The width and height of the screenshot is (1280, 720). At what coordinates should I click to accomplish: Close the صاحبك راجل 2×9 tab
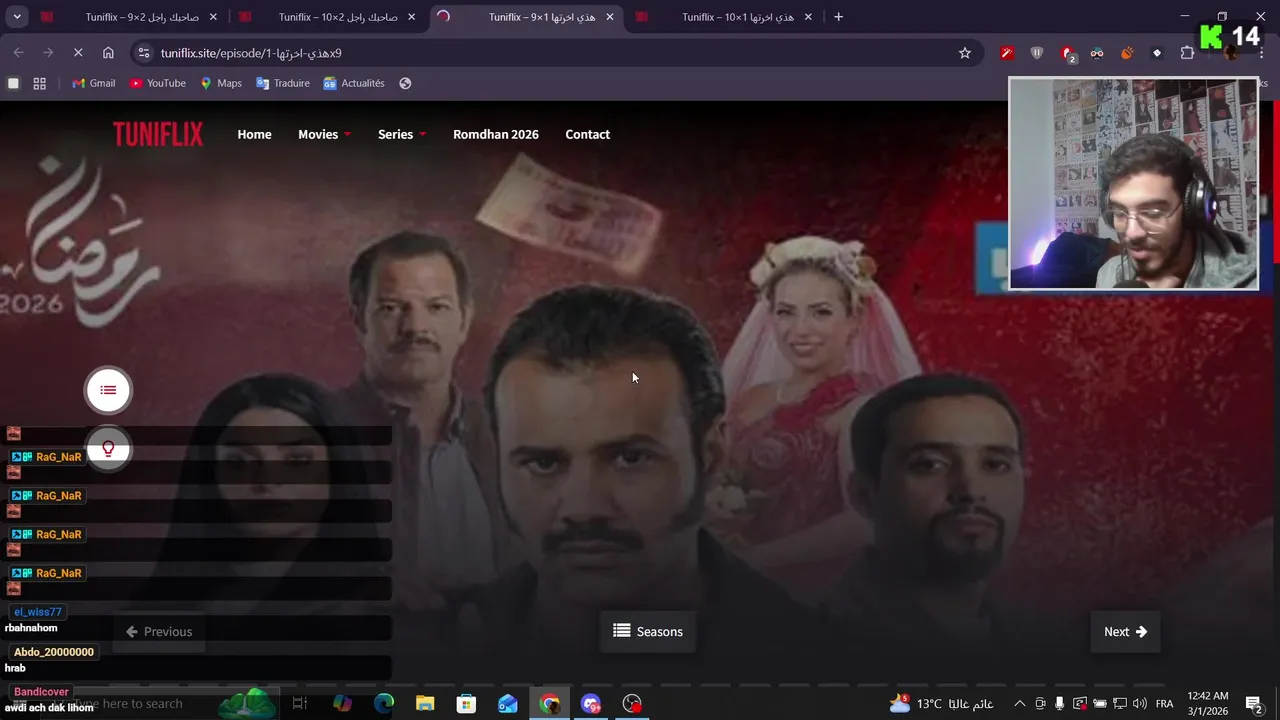tap(213, 17)
